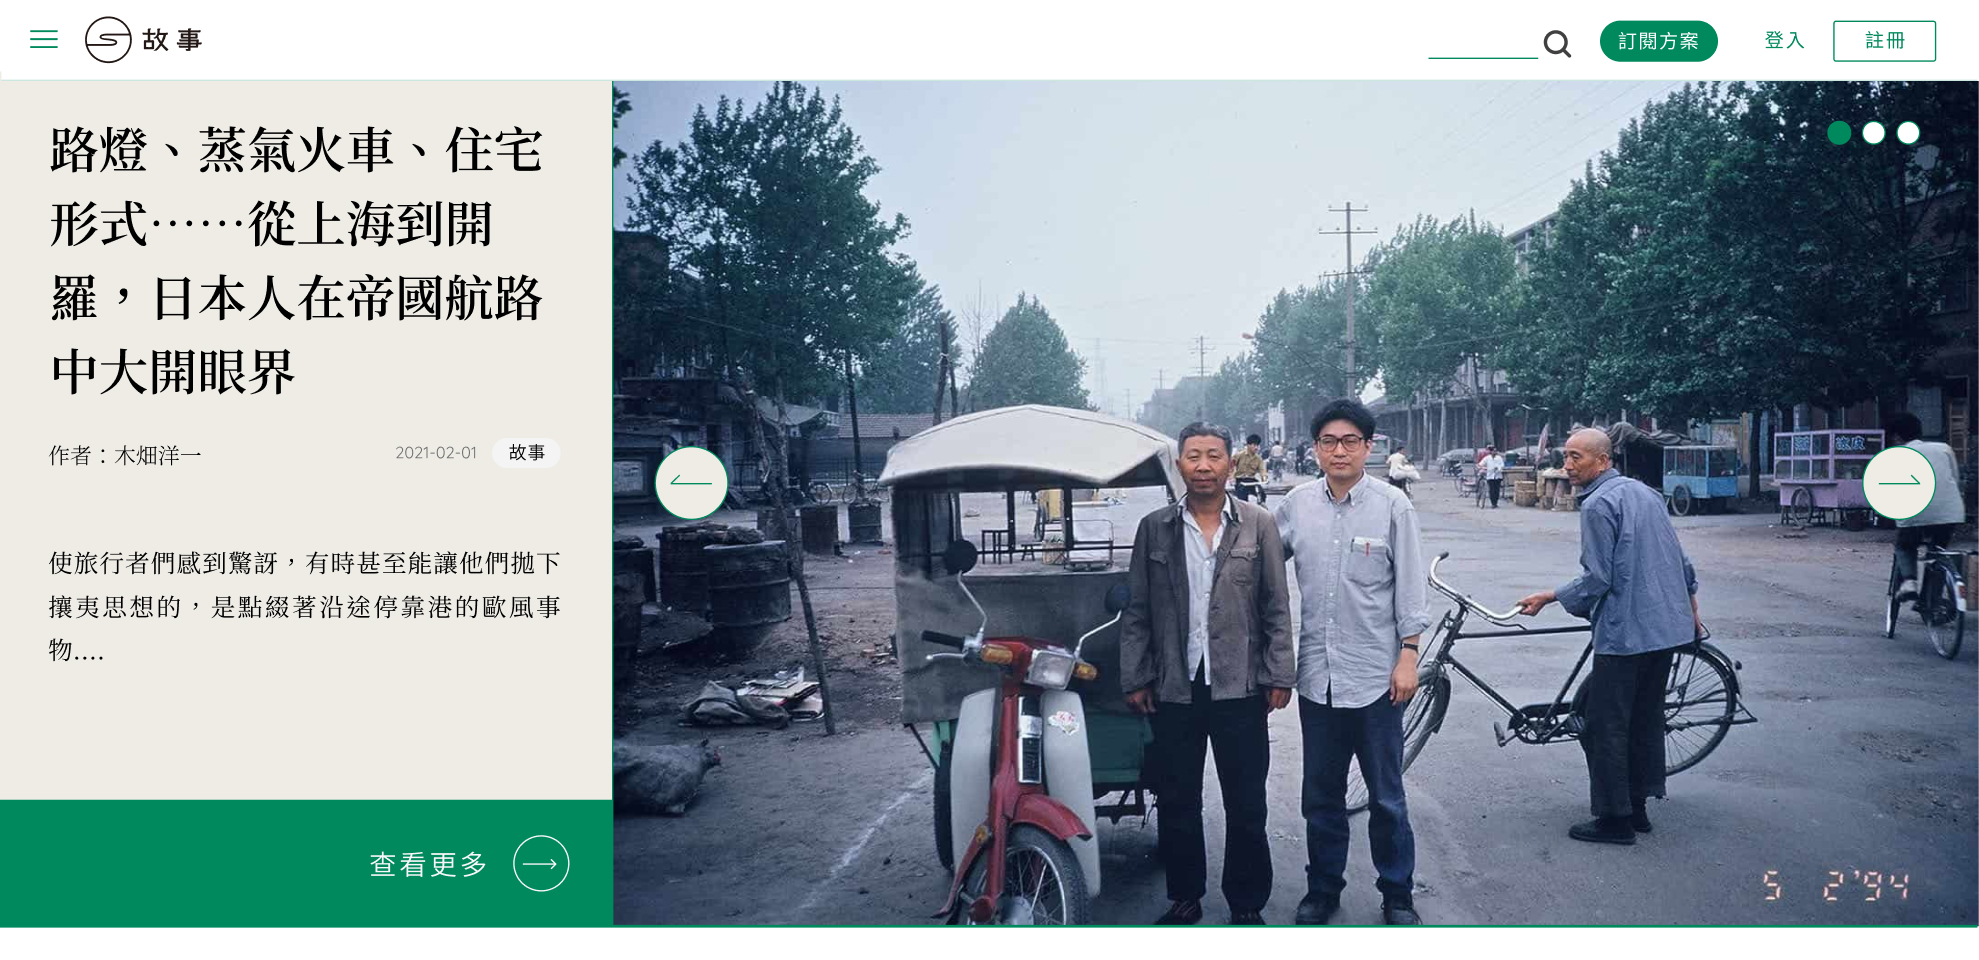Open the featured article photo

point(1295,503)
